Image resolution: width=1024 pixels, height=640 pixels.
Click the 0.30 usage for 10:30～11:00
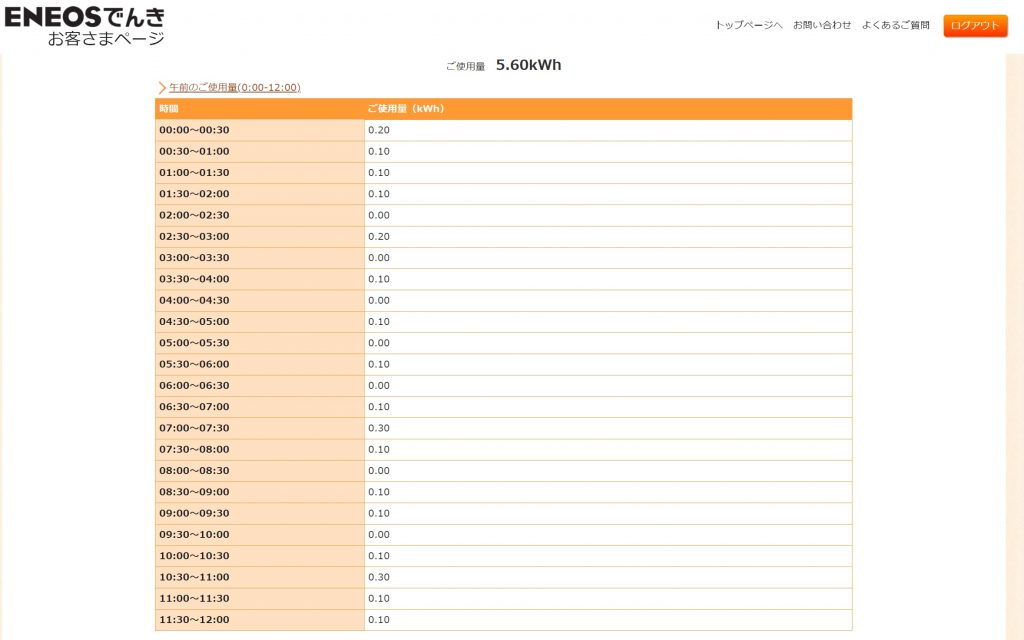coord(379,577)
